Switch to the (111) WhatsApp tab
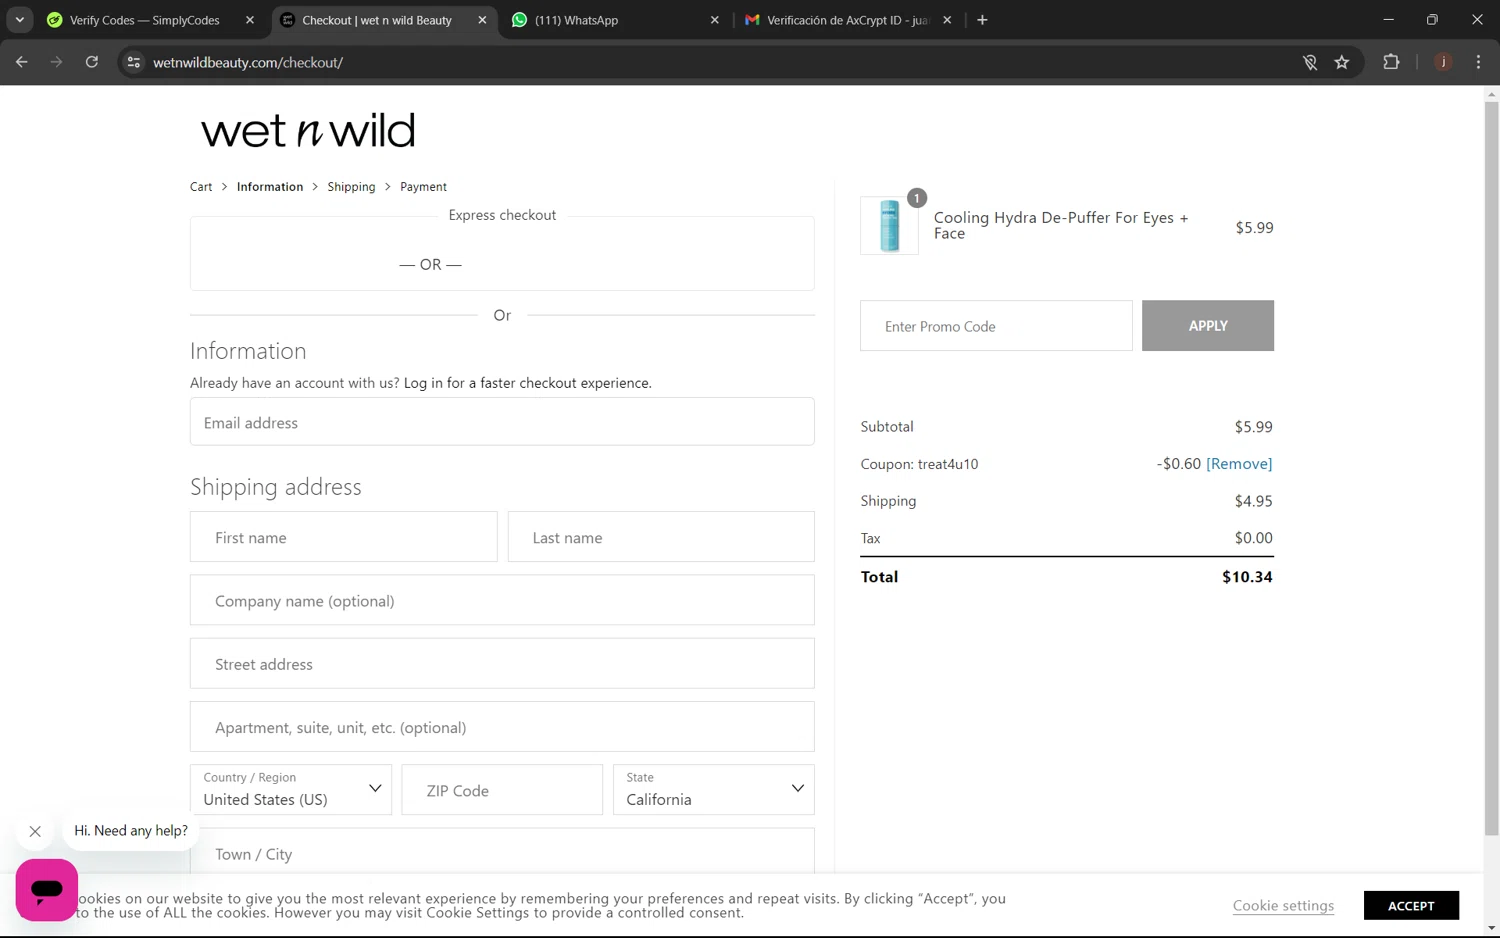The height and width of the screenshot is (938, 1500). 576,20
